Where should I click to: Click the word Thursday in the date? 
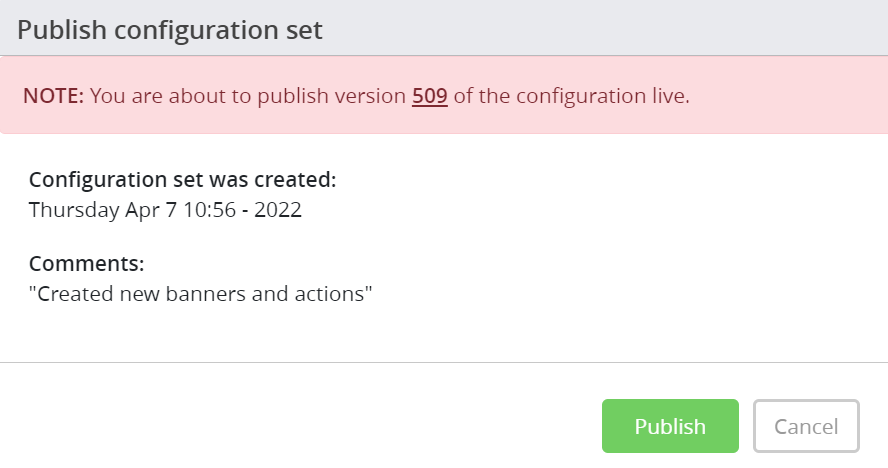tap(74, 210)
